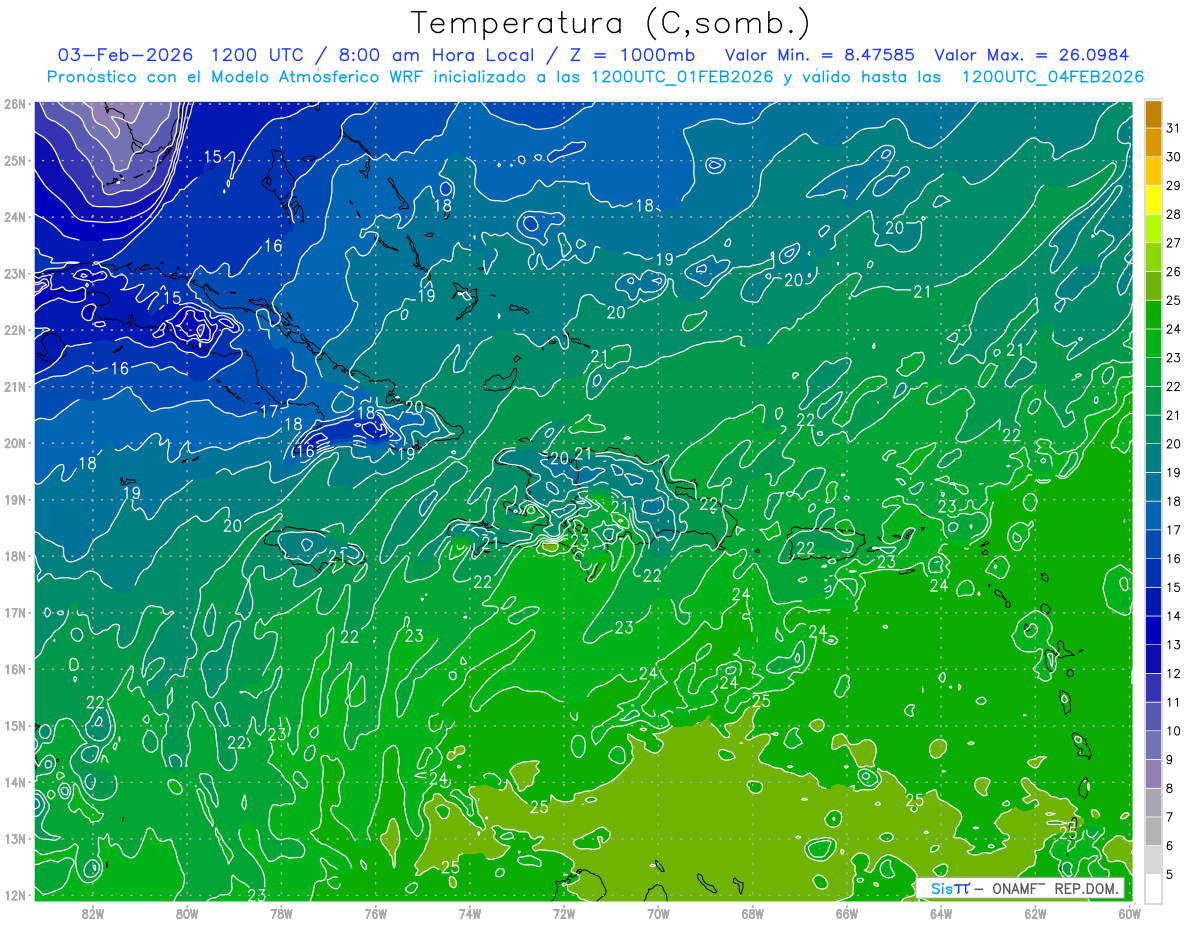The height and width of the screenshot is (927, 1200).
Task: Click the "18N" latitude axis label
Action: click(14, 556)
